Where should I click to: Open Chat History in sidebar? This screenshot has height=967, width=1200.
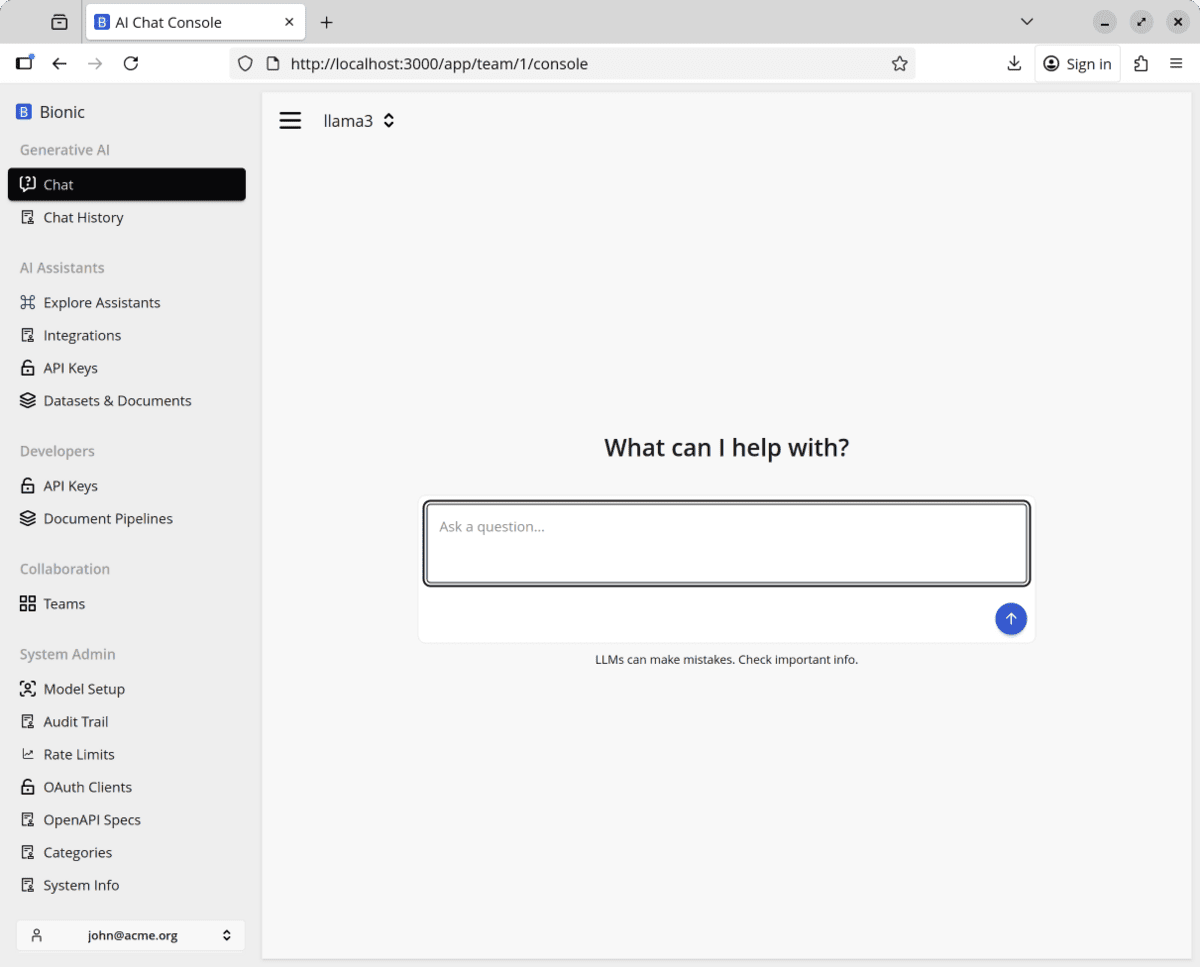(x=83, y=217)
